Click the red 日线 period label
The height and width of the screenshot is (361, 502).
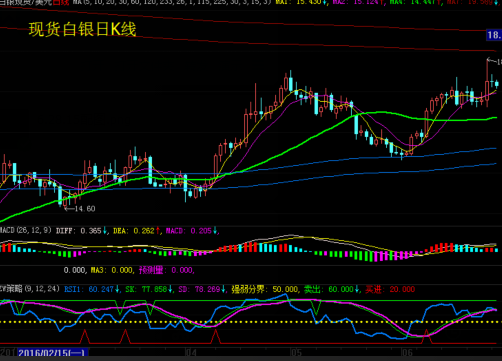pos(61,2)
